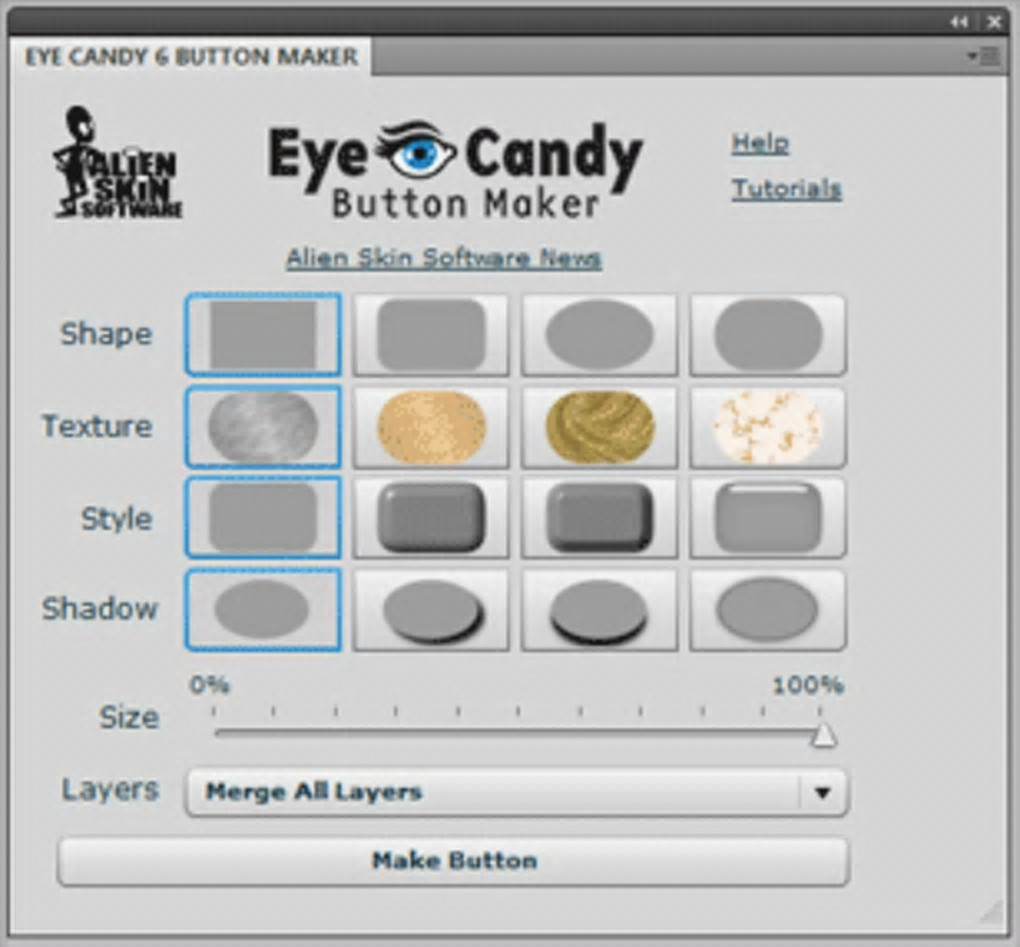The height and width of the screenshot is (947, 1020).
Task: Collapse the panel with double-arrow icon
Action: point(958,22)
